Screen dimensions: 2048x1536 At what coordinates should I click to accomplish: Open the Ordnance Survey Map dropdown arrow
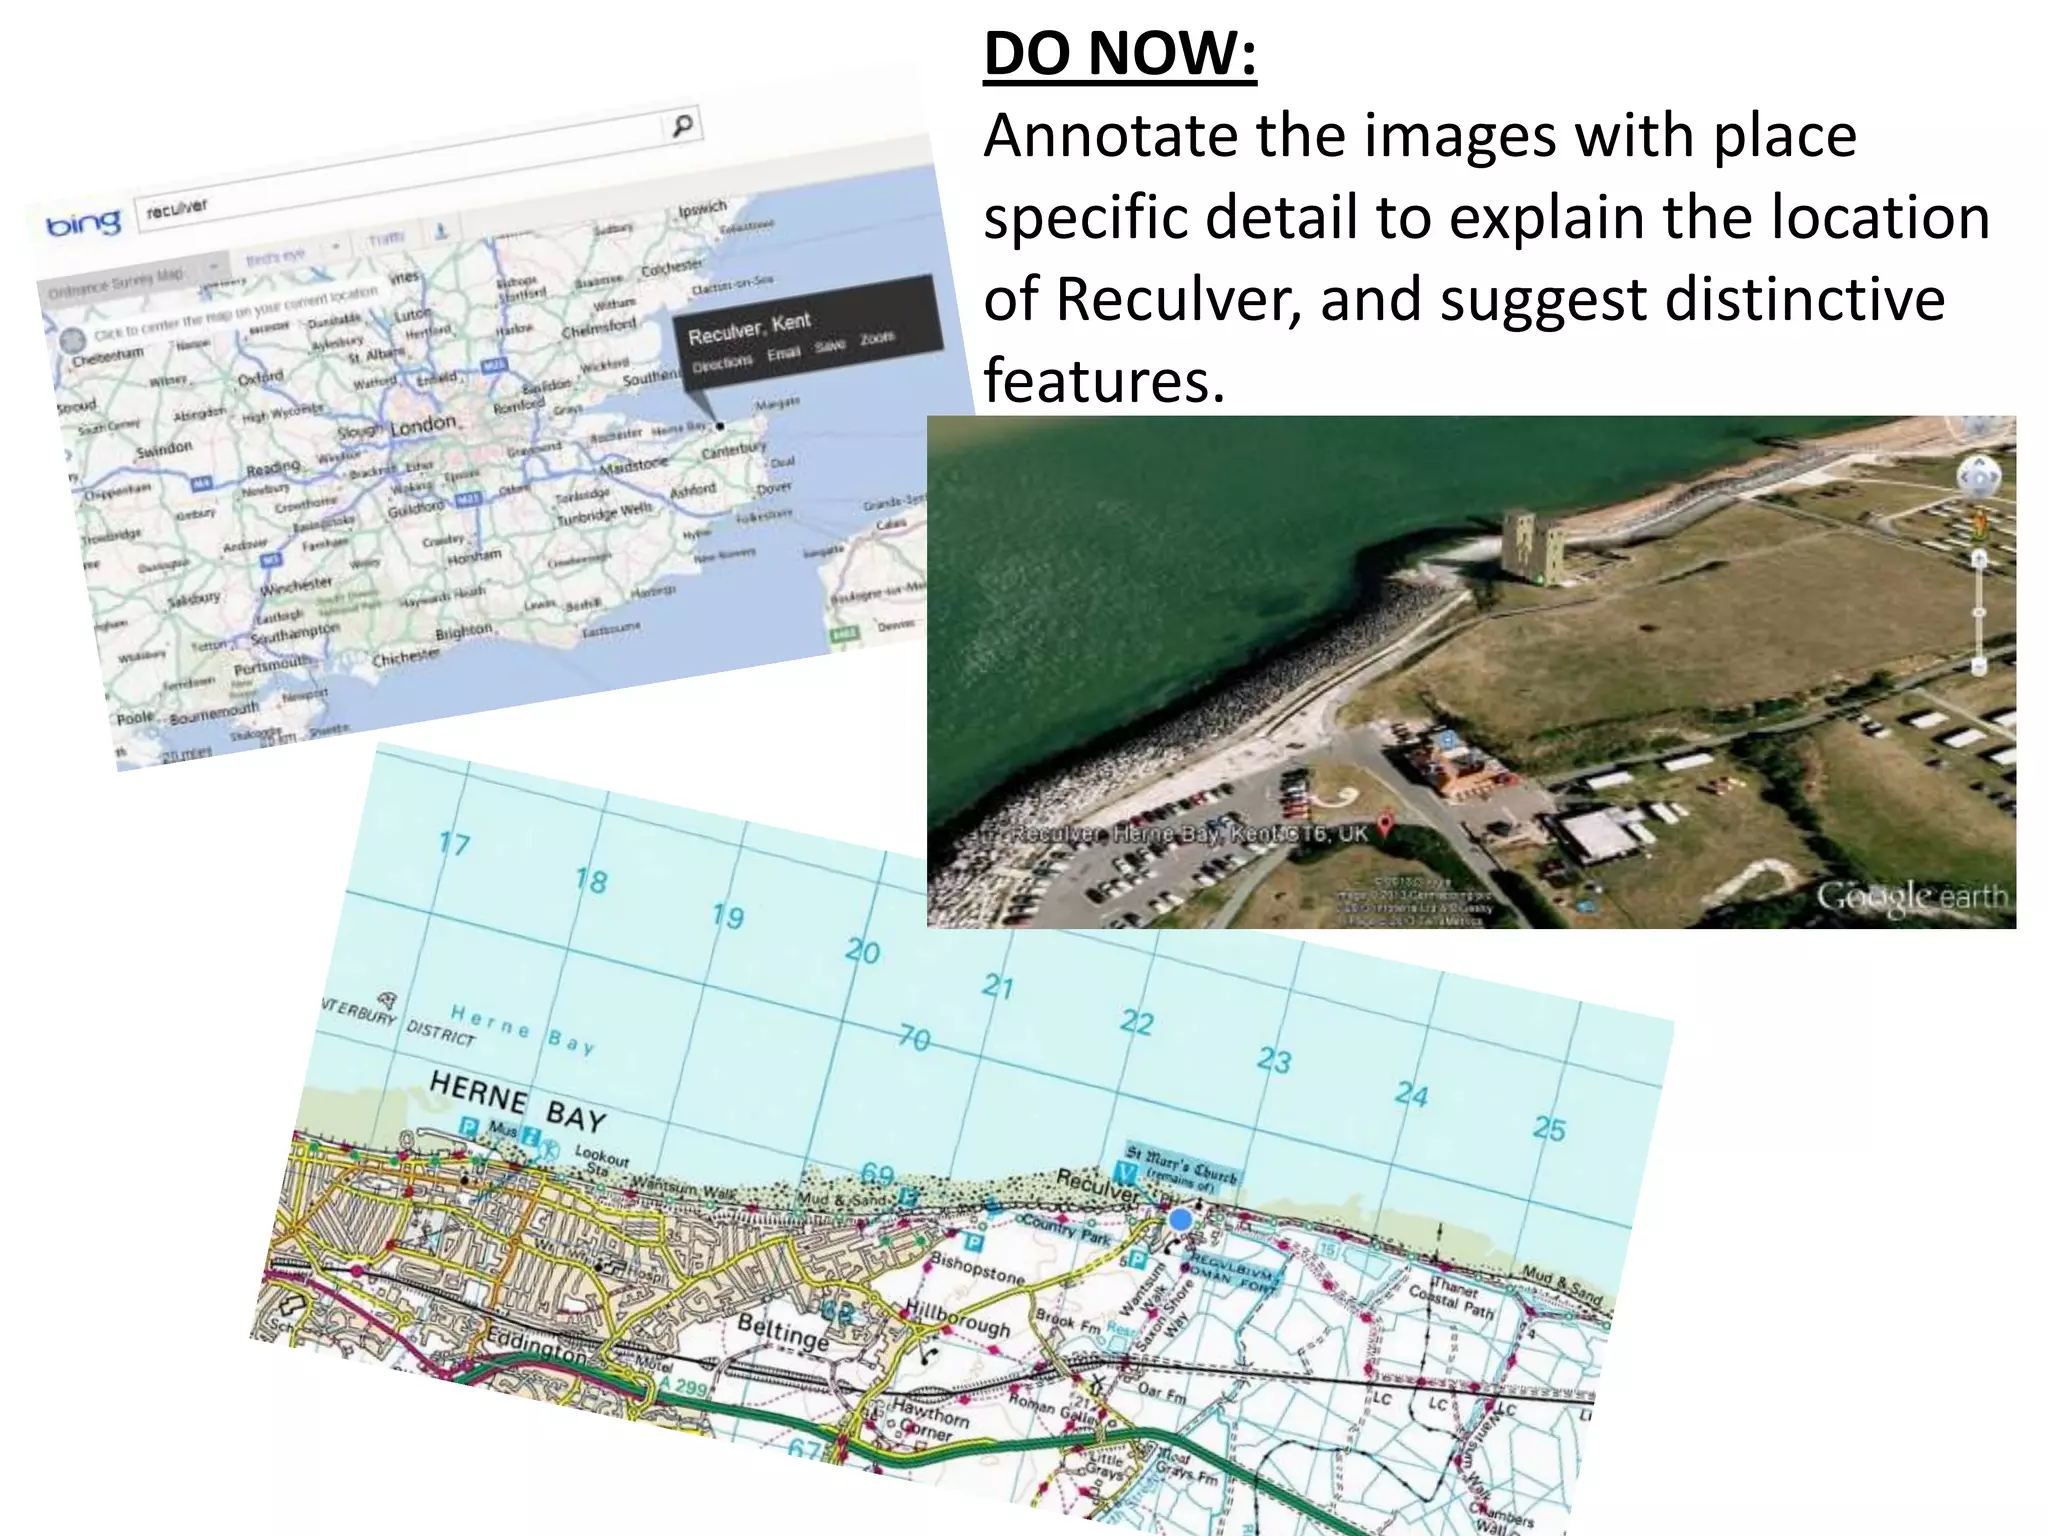(x=214, y=268)
